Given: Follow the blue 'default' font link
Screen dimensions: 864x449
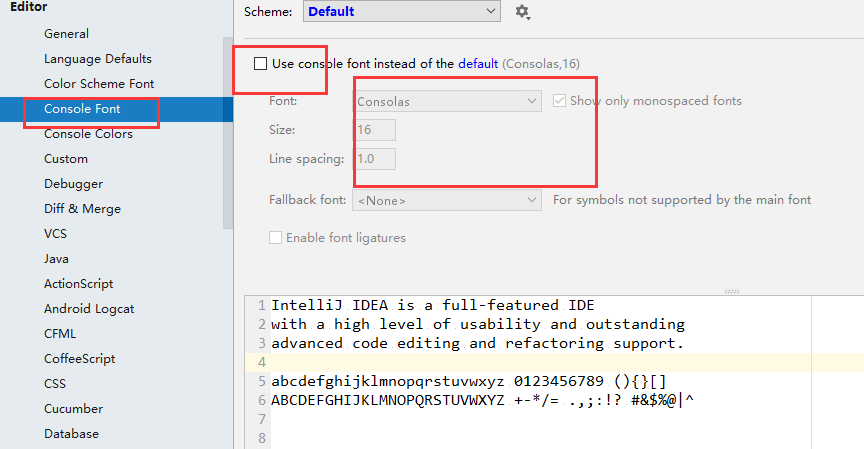Looking at the screenshot, I should 478,64.
